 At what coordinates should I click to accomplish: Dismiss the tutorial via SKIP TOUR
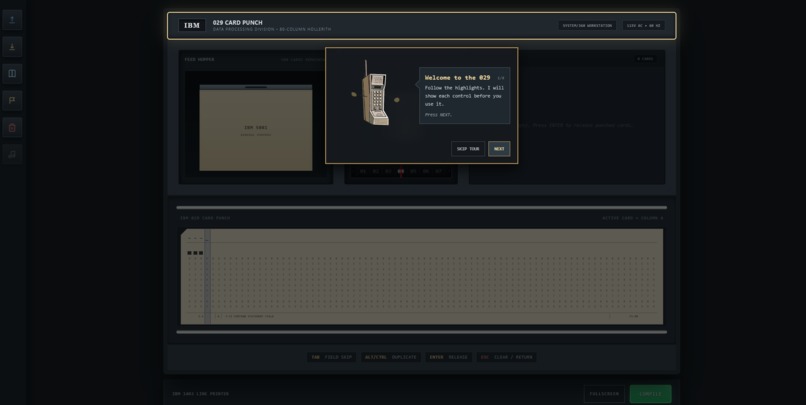click(x=468, y=149)
